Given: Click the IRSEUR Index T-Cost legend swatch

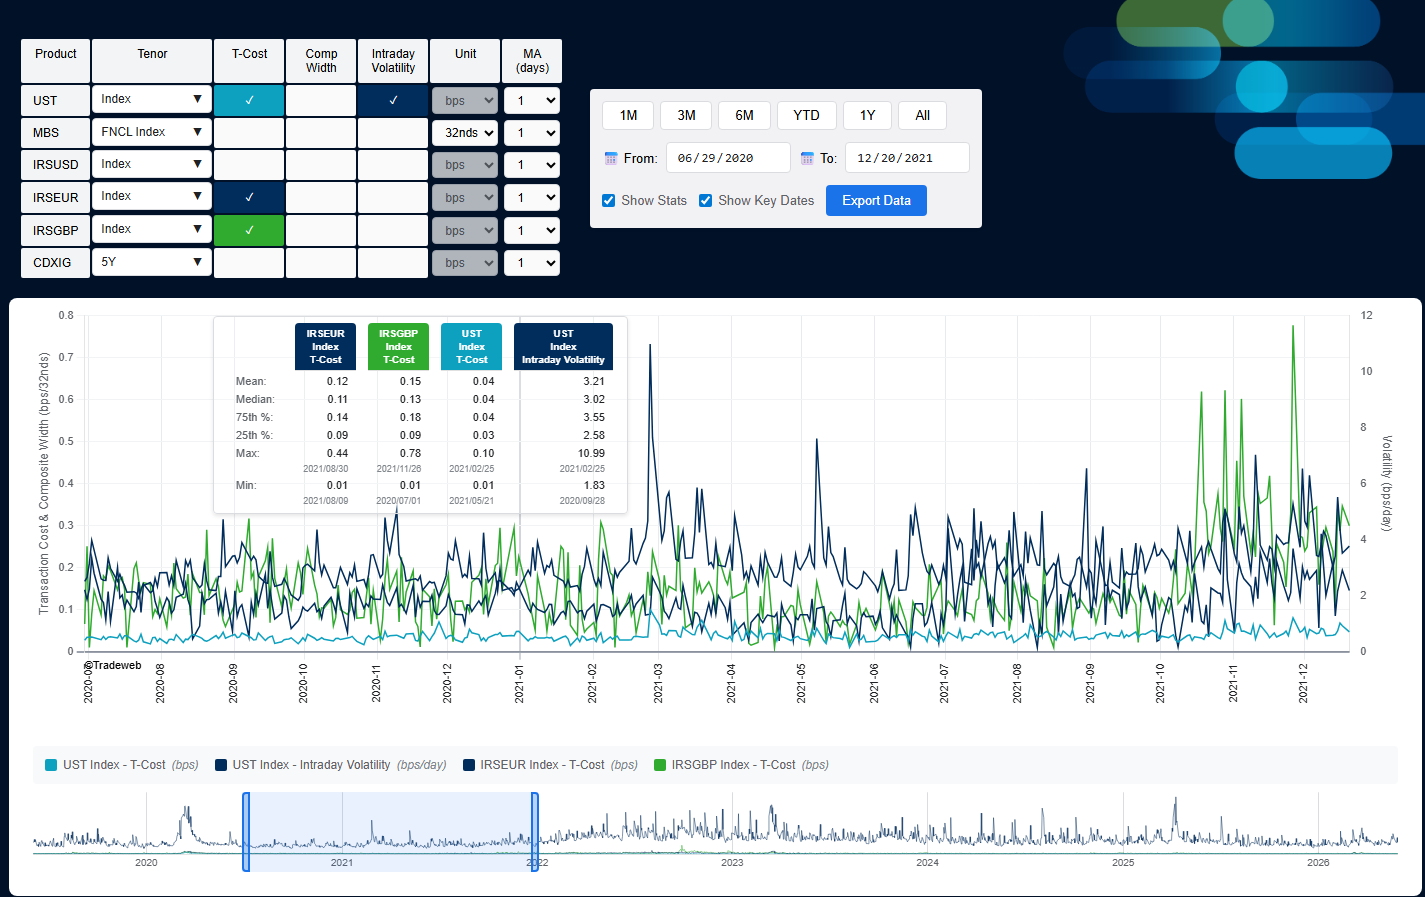Looking at the screenshot, I should [x=469, y=765].
